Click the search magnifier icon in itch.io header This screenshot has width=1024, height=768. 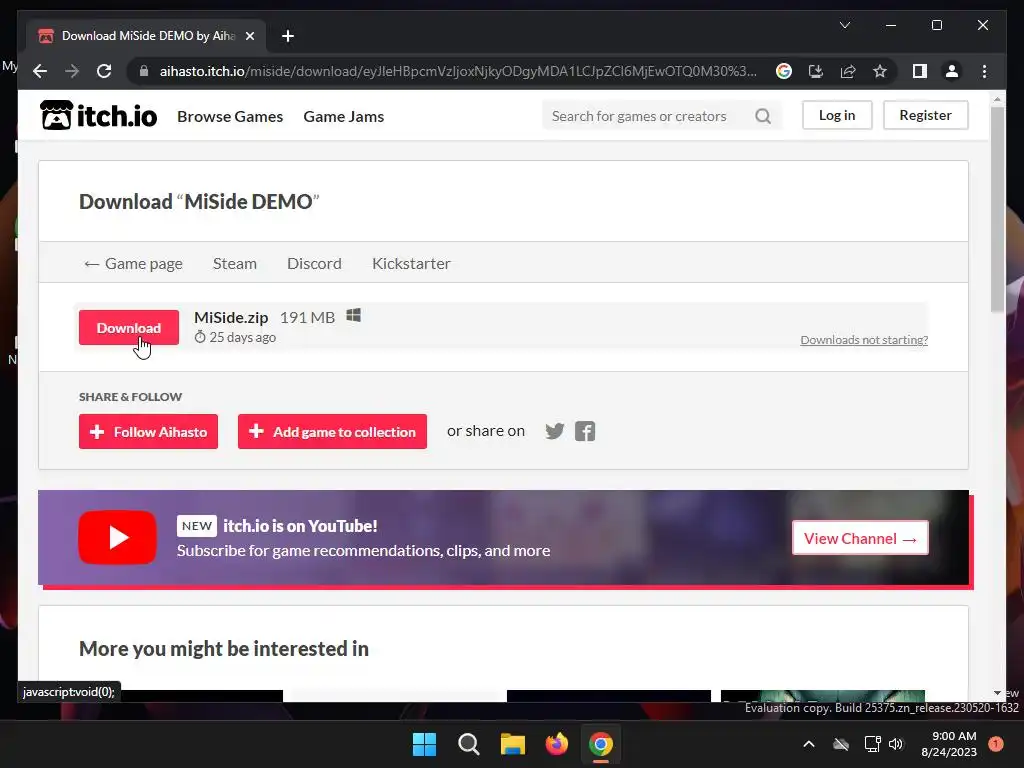763,116
